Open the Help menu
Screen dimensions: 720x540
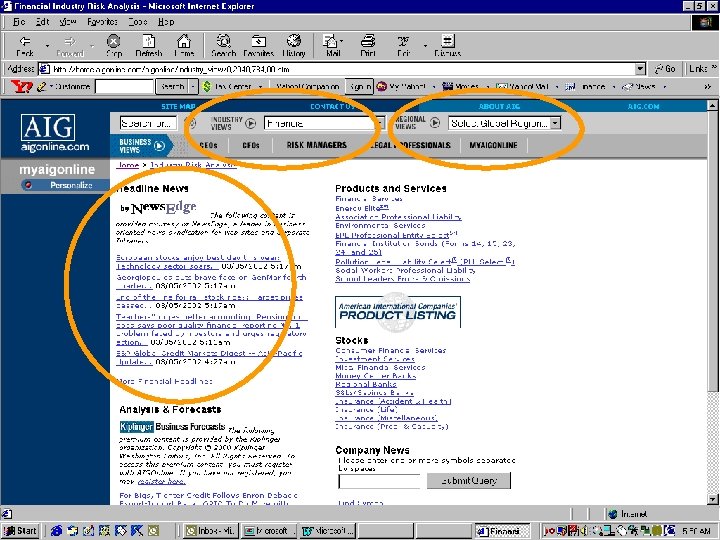coord(166,22)
